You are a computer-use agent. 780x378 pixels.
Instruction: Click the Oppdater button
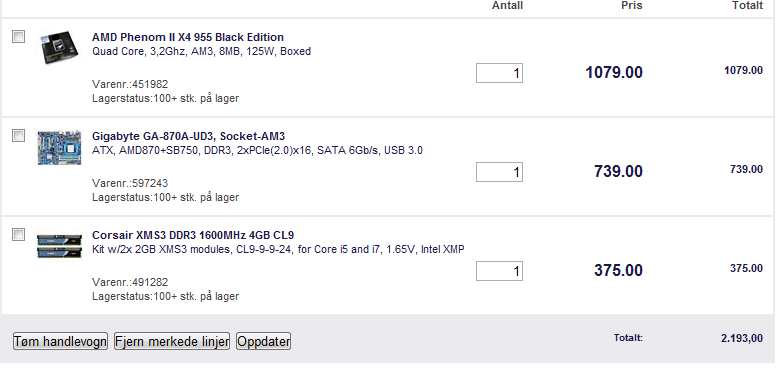pos(263,341)
